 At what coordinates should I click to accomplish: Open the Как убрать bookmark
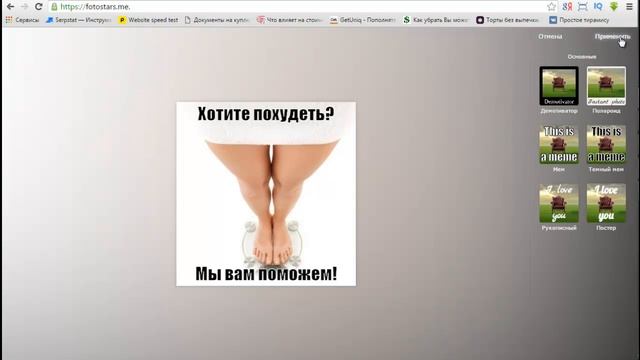tap(436, 20)
